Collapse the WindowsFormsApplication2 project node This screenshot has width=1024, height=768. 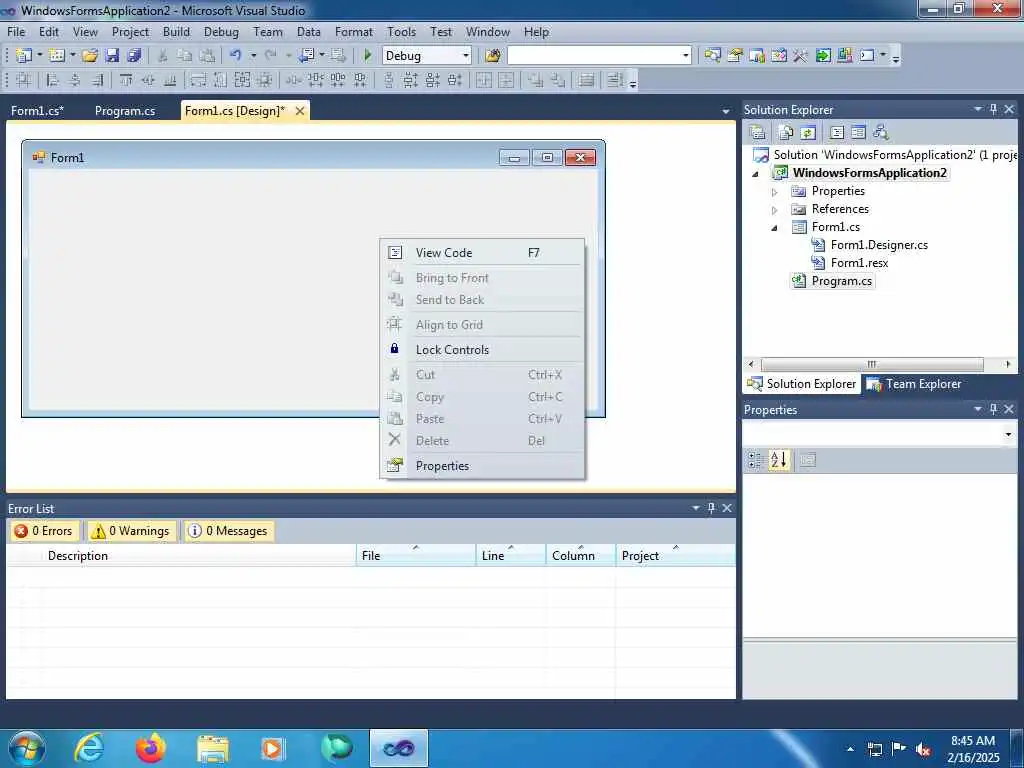[x=756, y=174]
